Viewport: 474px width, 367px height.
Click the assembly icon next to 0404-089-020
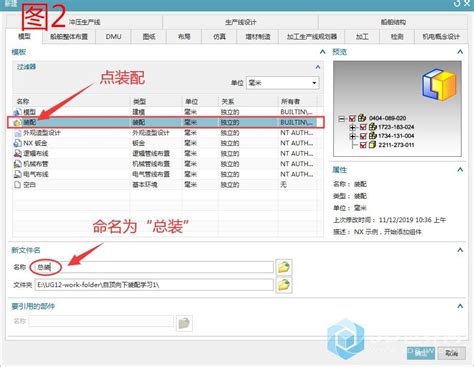pos(362,118)
